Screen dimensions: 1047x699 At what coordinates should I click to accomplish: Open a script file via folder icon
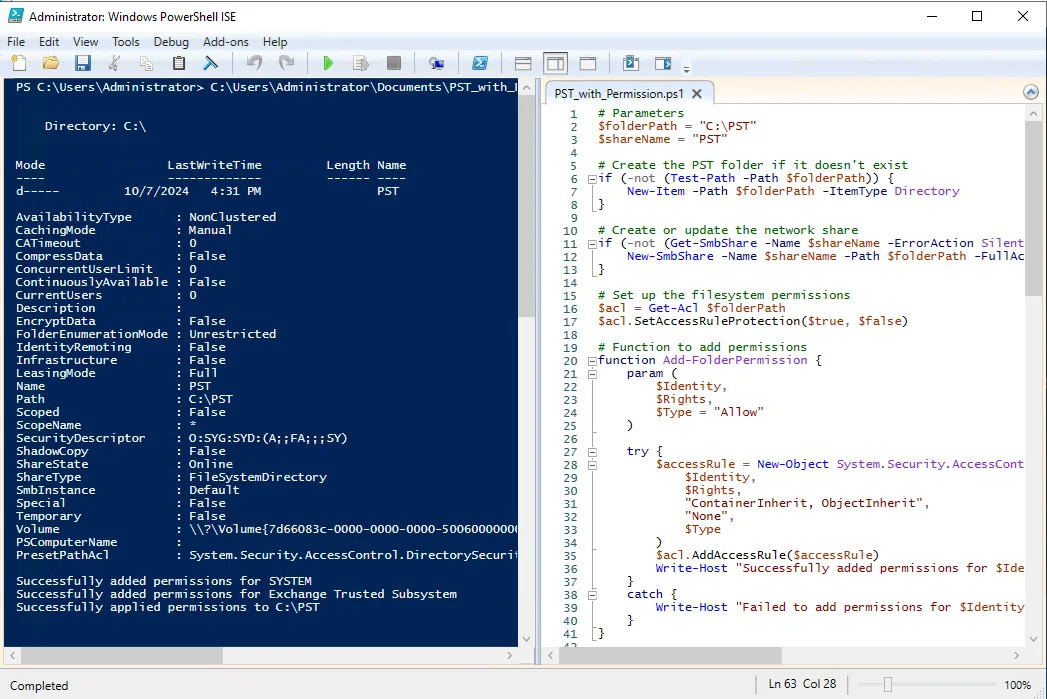click(51, 63)
